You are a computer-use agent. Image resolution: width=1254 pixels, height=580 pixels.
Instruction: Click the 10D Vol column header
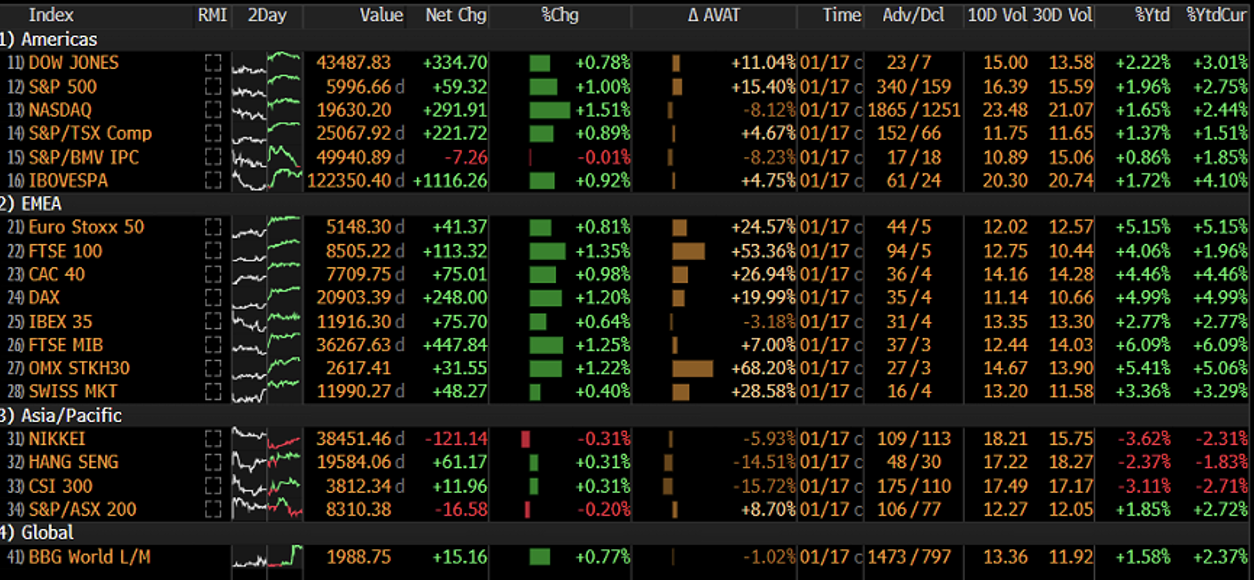[996, 15]
